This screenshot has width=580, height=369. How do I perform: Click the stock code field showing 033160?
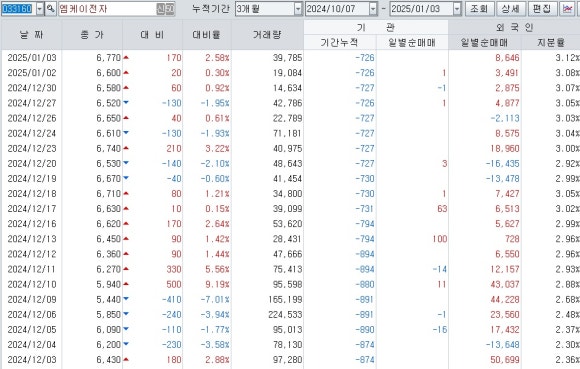click(x=18, y=9)
